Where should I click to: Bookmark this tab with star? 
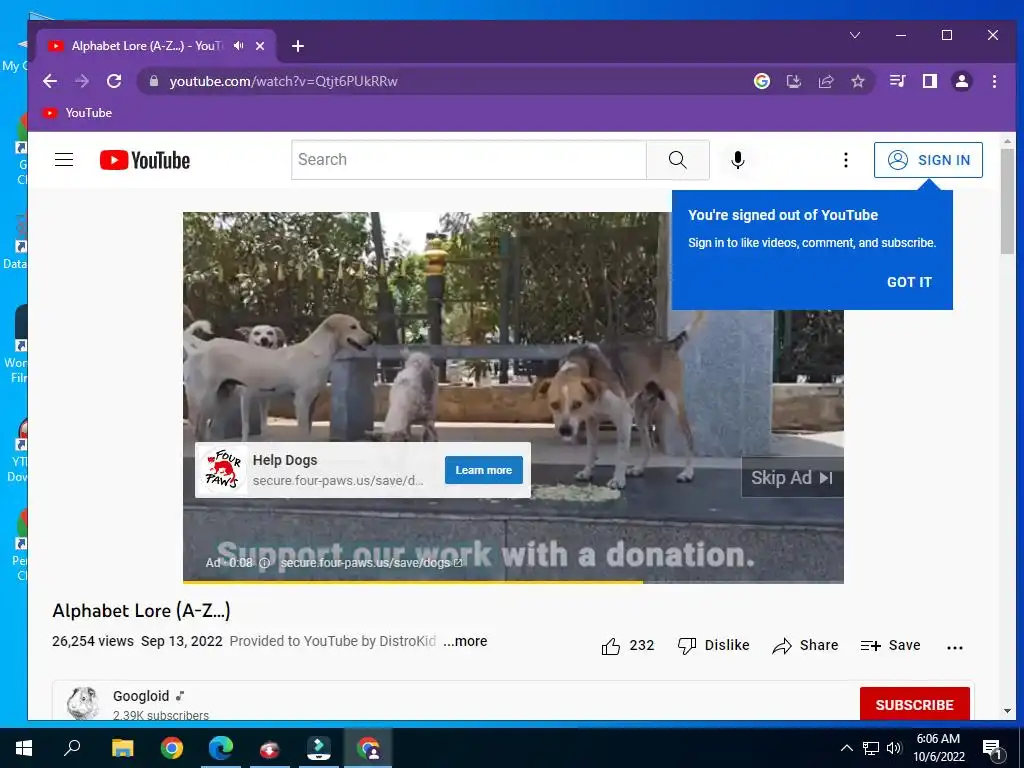858,81
